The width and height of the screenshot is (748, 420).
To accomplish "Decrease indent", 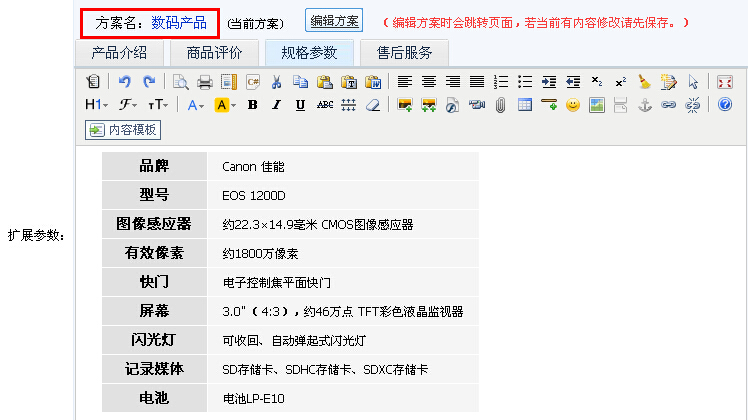I will tap(573, 82).
